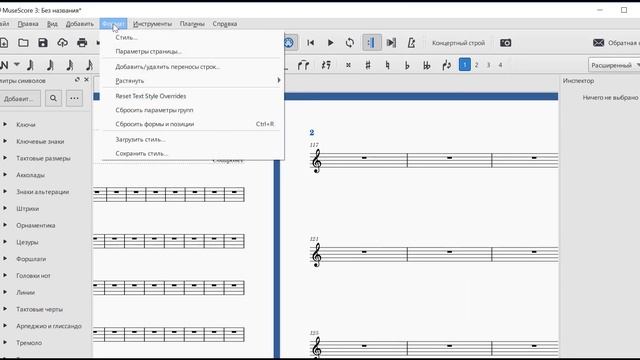Image resolution: width=640 pixels, height=360 pixels.
Task: Toggle note input mode N
Action: point(4,65)
